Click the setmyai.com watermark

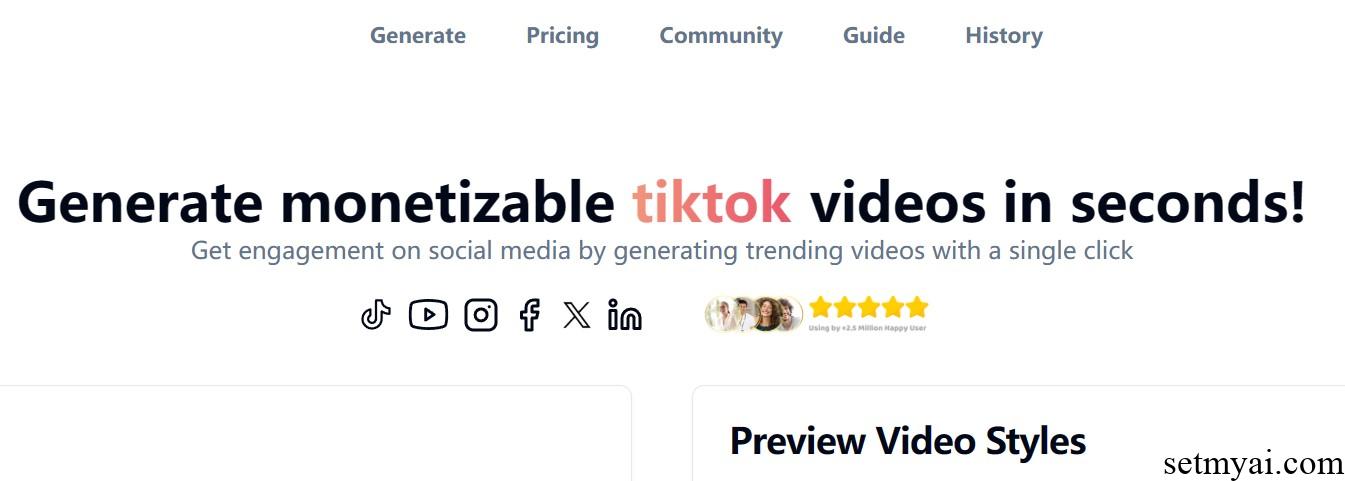click(1254, 464)
